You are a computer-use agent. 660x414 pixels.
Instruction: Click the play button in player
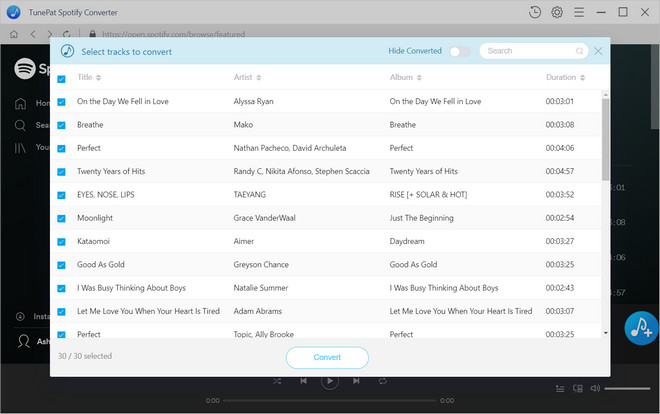330,381
